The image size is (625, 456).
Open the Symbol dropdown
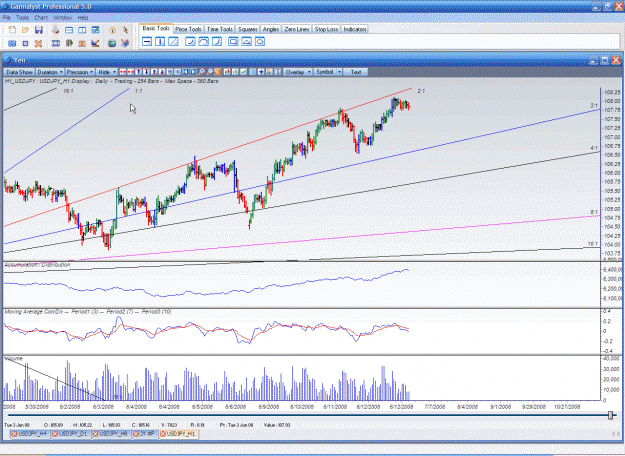(328, 72)
